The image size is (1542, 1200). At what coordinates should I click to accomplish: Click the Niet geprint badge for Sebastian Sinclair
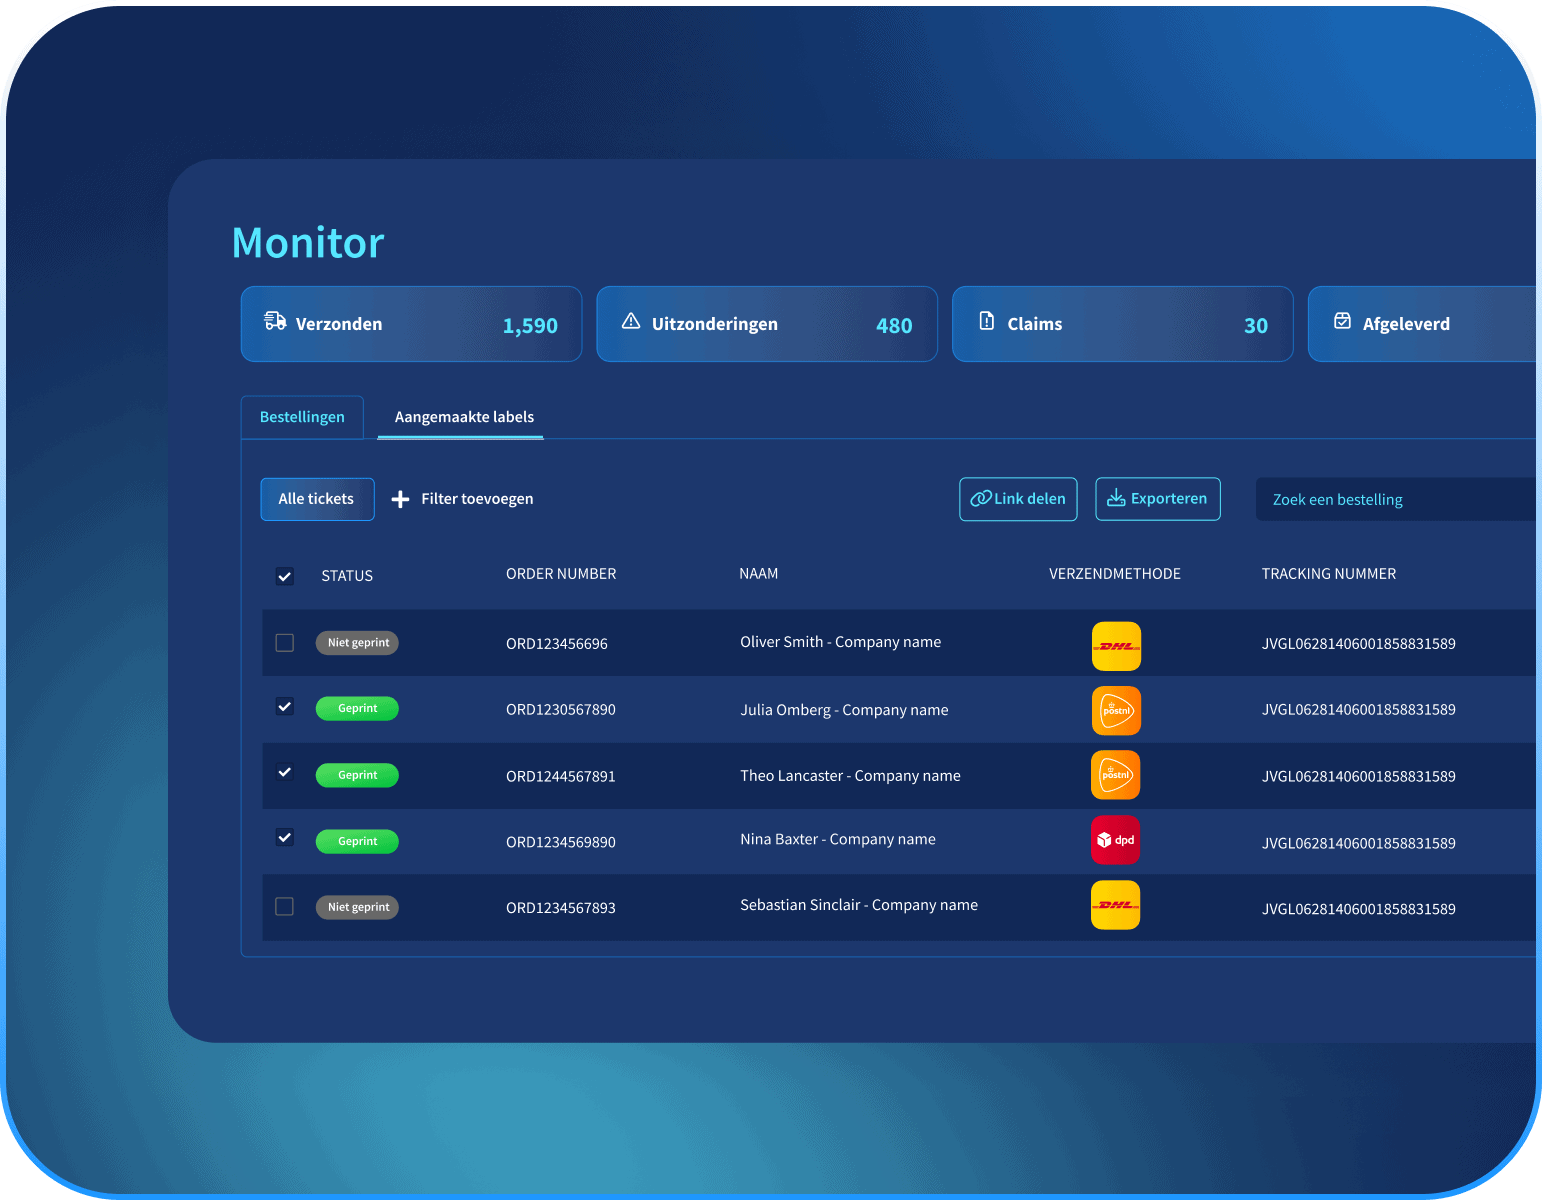(x=358, y=907)
